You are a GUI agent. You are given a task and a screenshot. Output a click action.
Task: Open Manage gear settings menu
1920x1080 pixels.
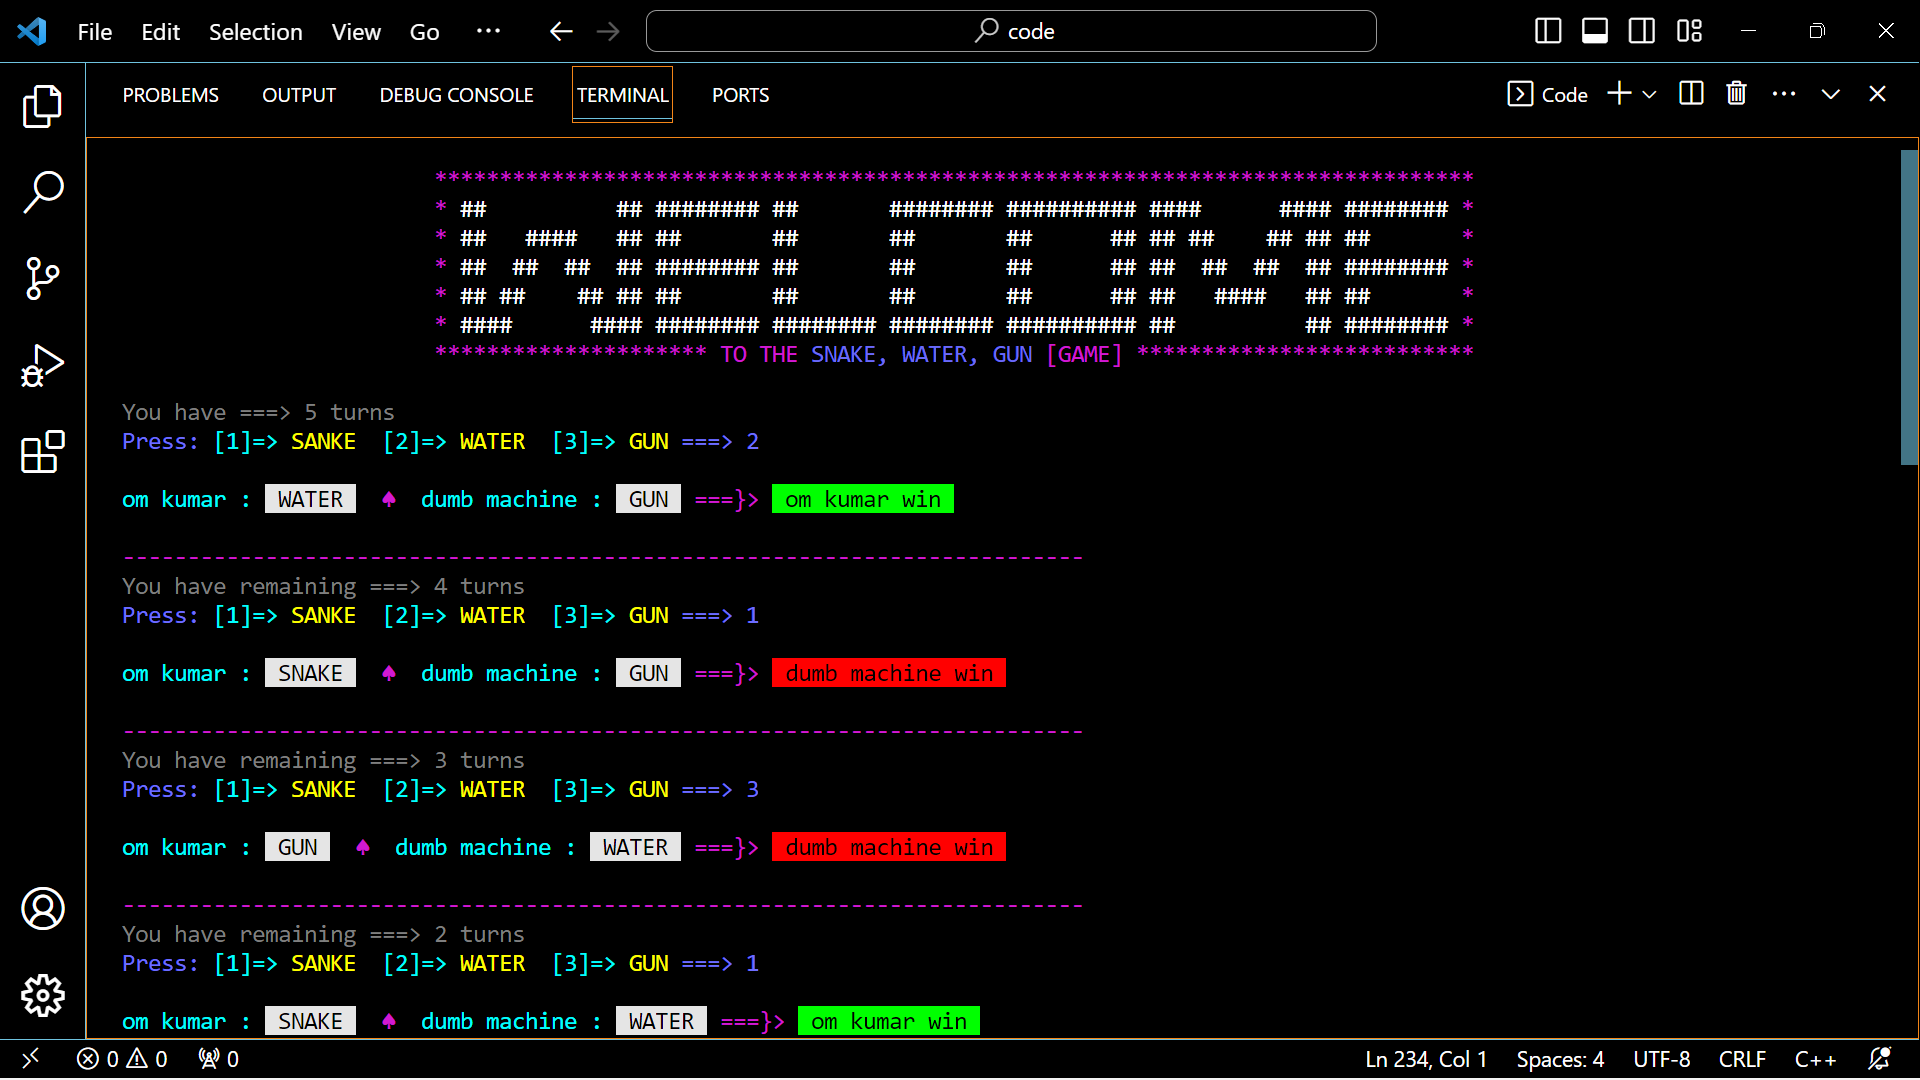click(42, 995)
